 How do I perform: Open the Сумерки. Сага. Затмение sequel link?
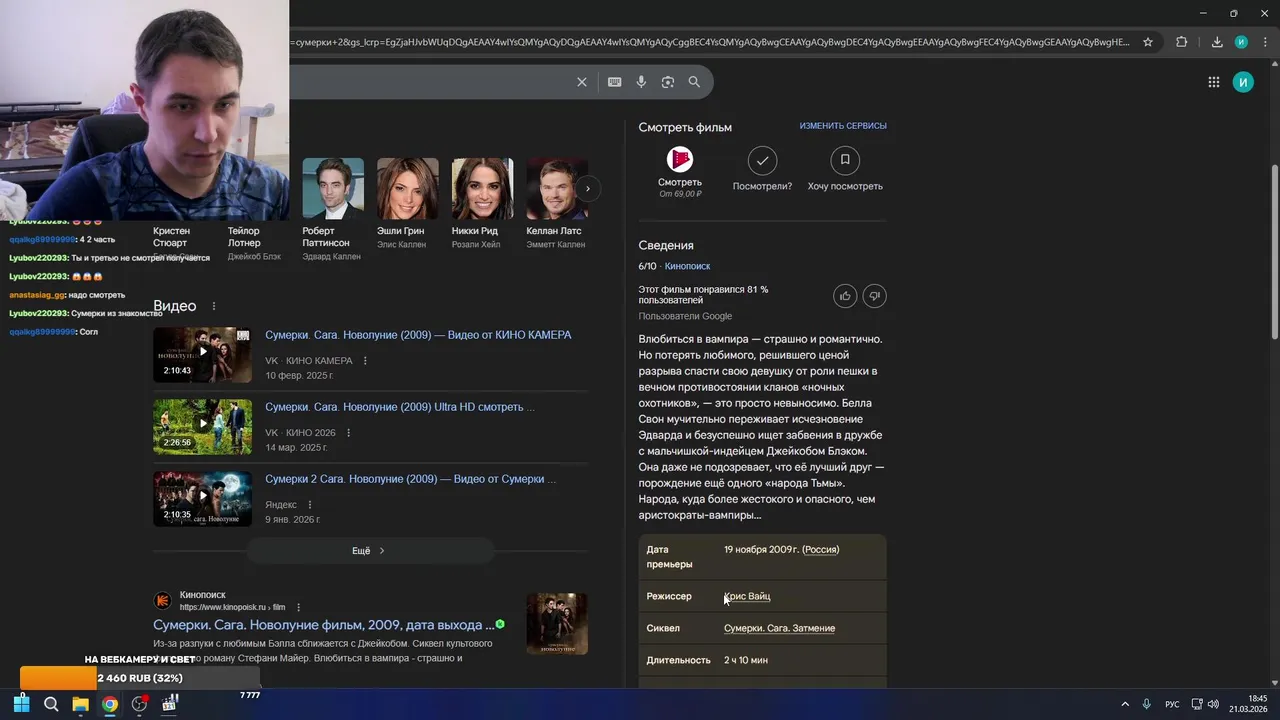click(x=779, y=628)
